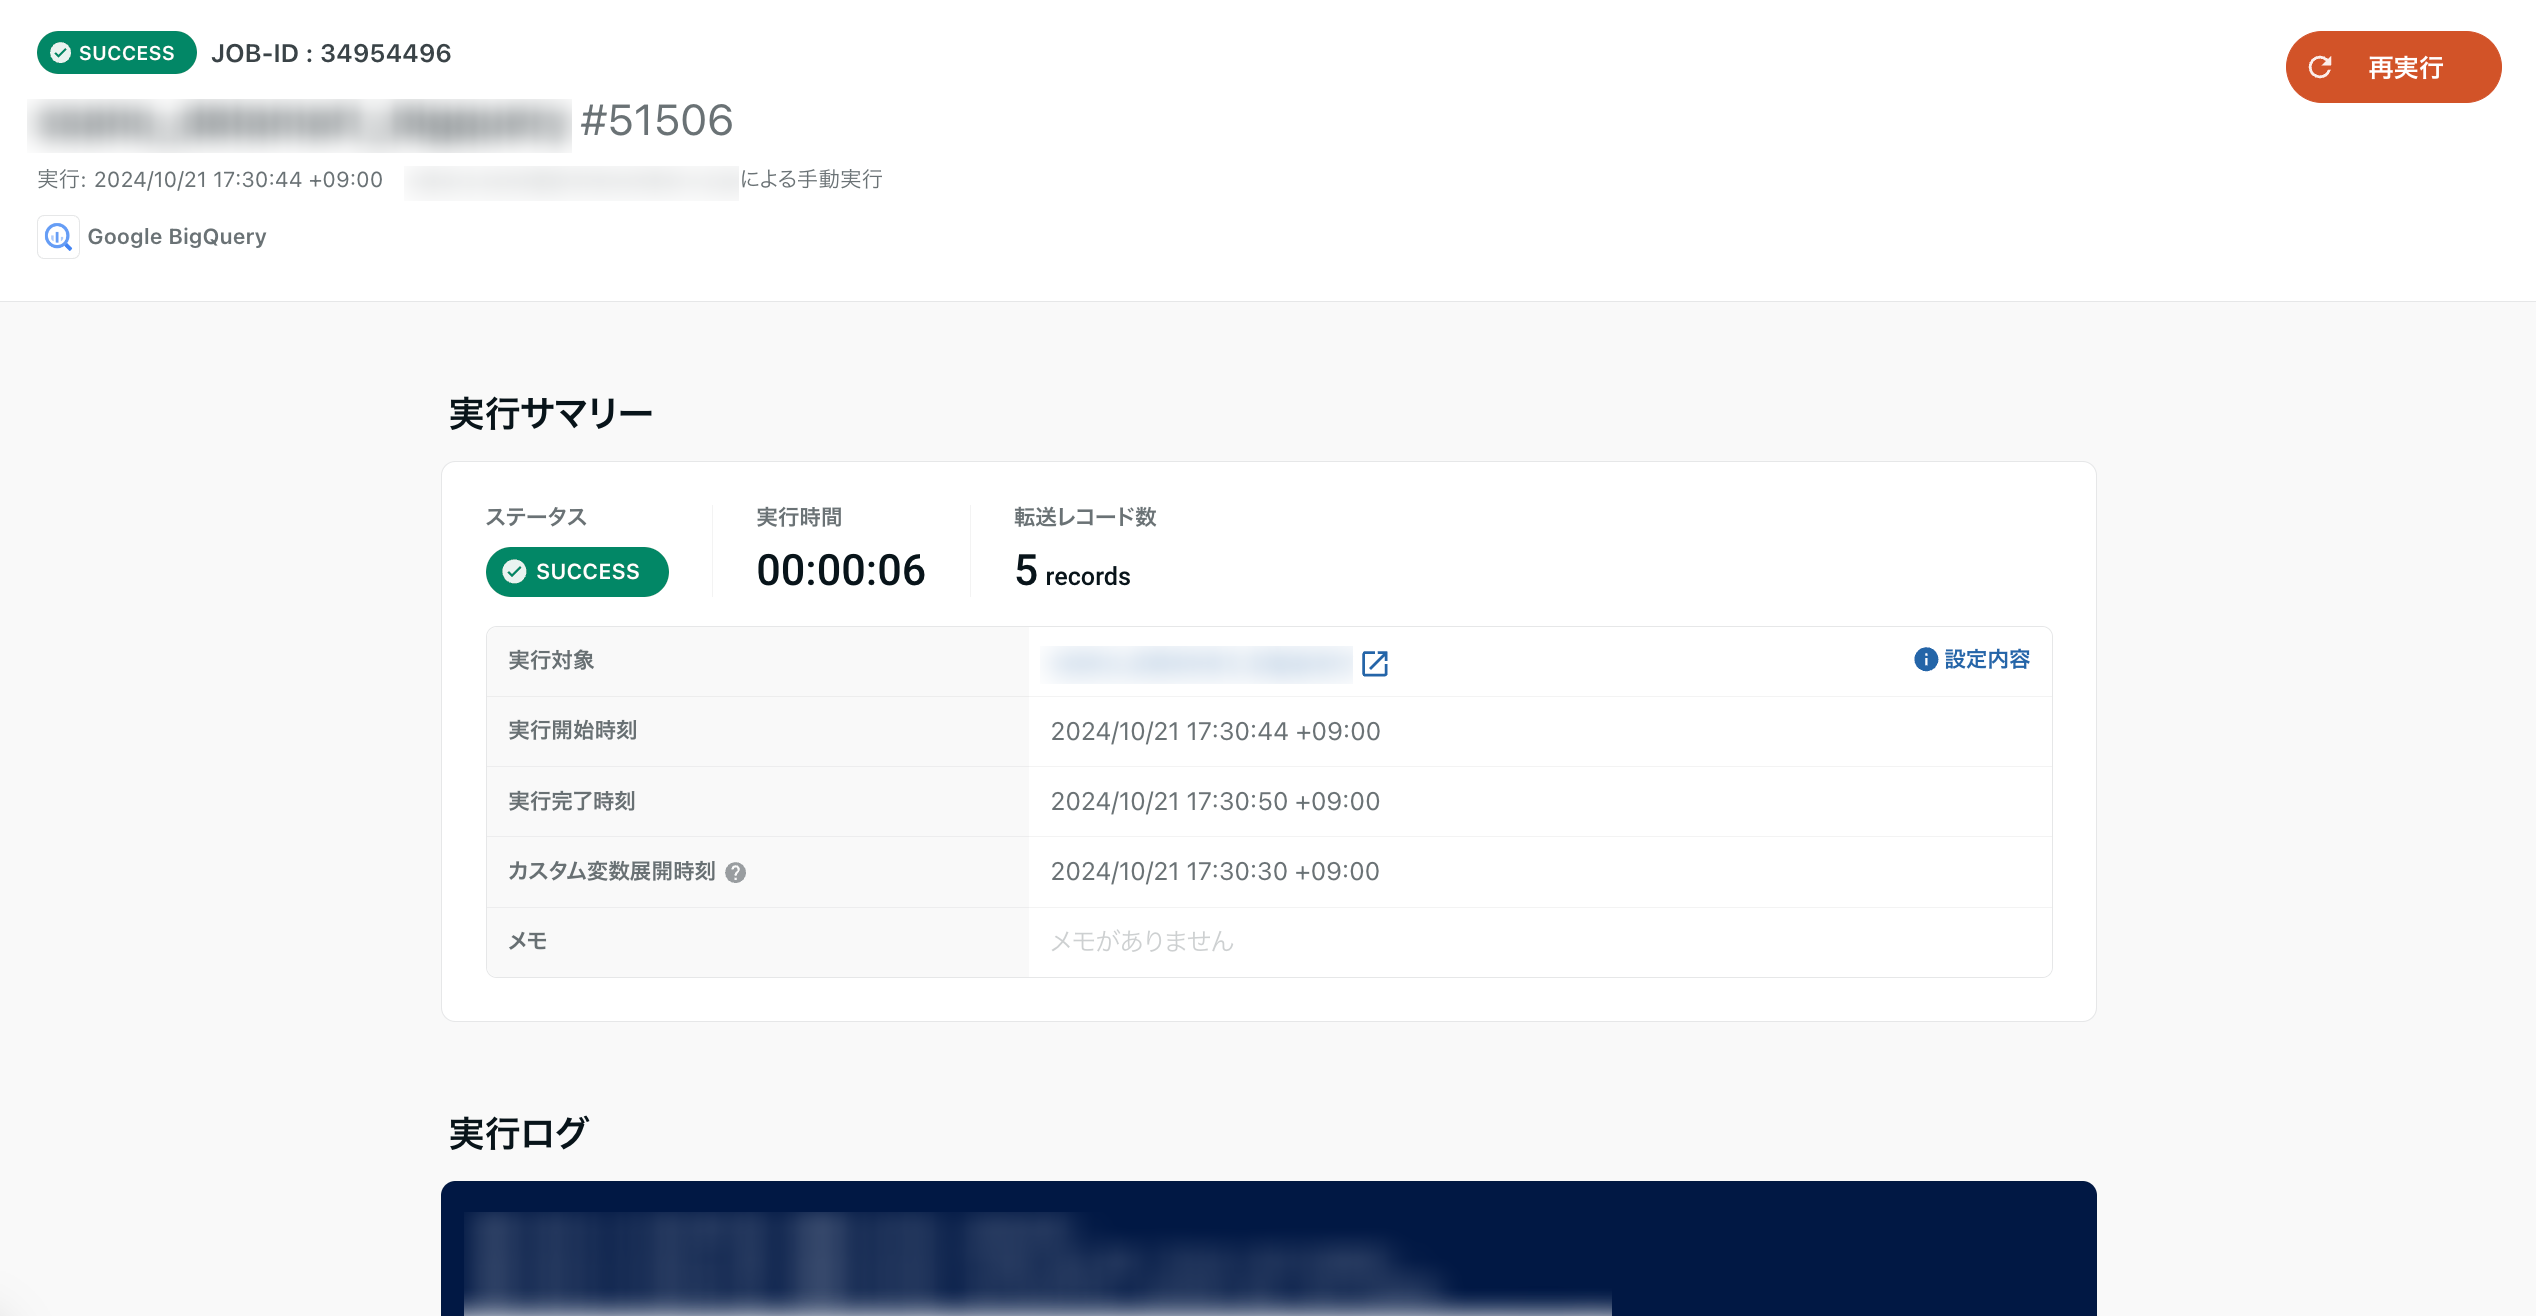Click the 実行完了時刻 value 17:30:50
The width and height of the screenshot is (2536, 1316).
tap(1215, 802)
